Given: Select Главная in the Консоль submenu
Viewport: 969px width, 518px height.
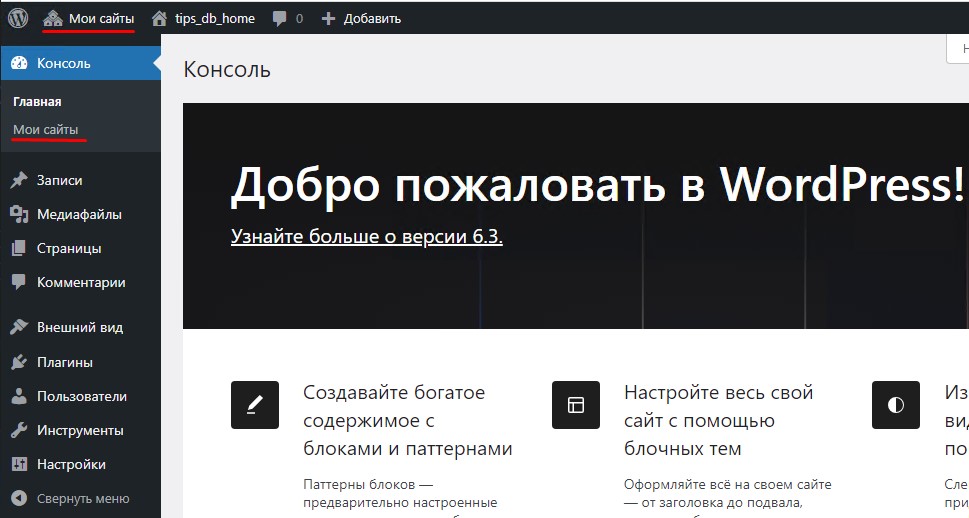Looking at the screenshot, I should (37, 102).
